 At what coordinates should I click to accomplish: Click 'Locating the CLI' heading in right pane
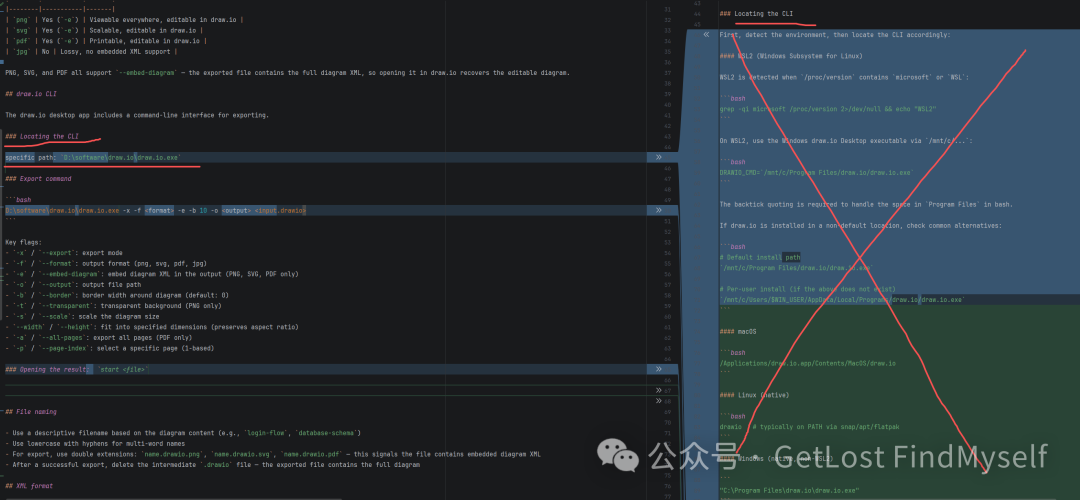tap(757, 14)
